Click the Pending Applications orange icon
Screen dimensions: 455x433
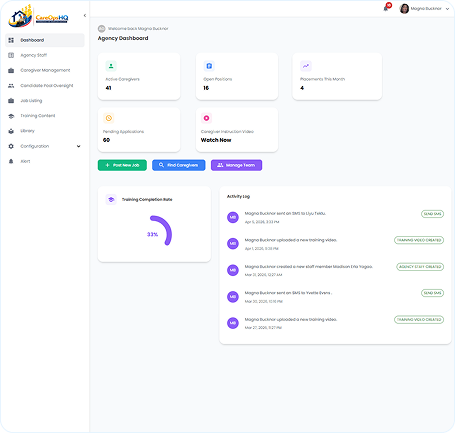click(109, 118)
